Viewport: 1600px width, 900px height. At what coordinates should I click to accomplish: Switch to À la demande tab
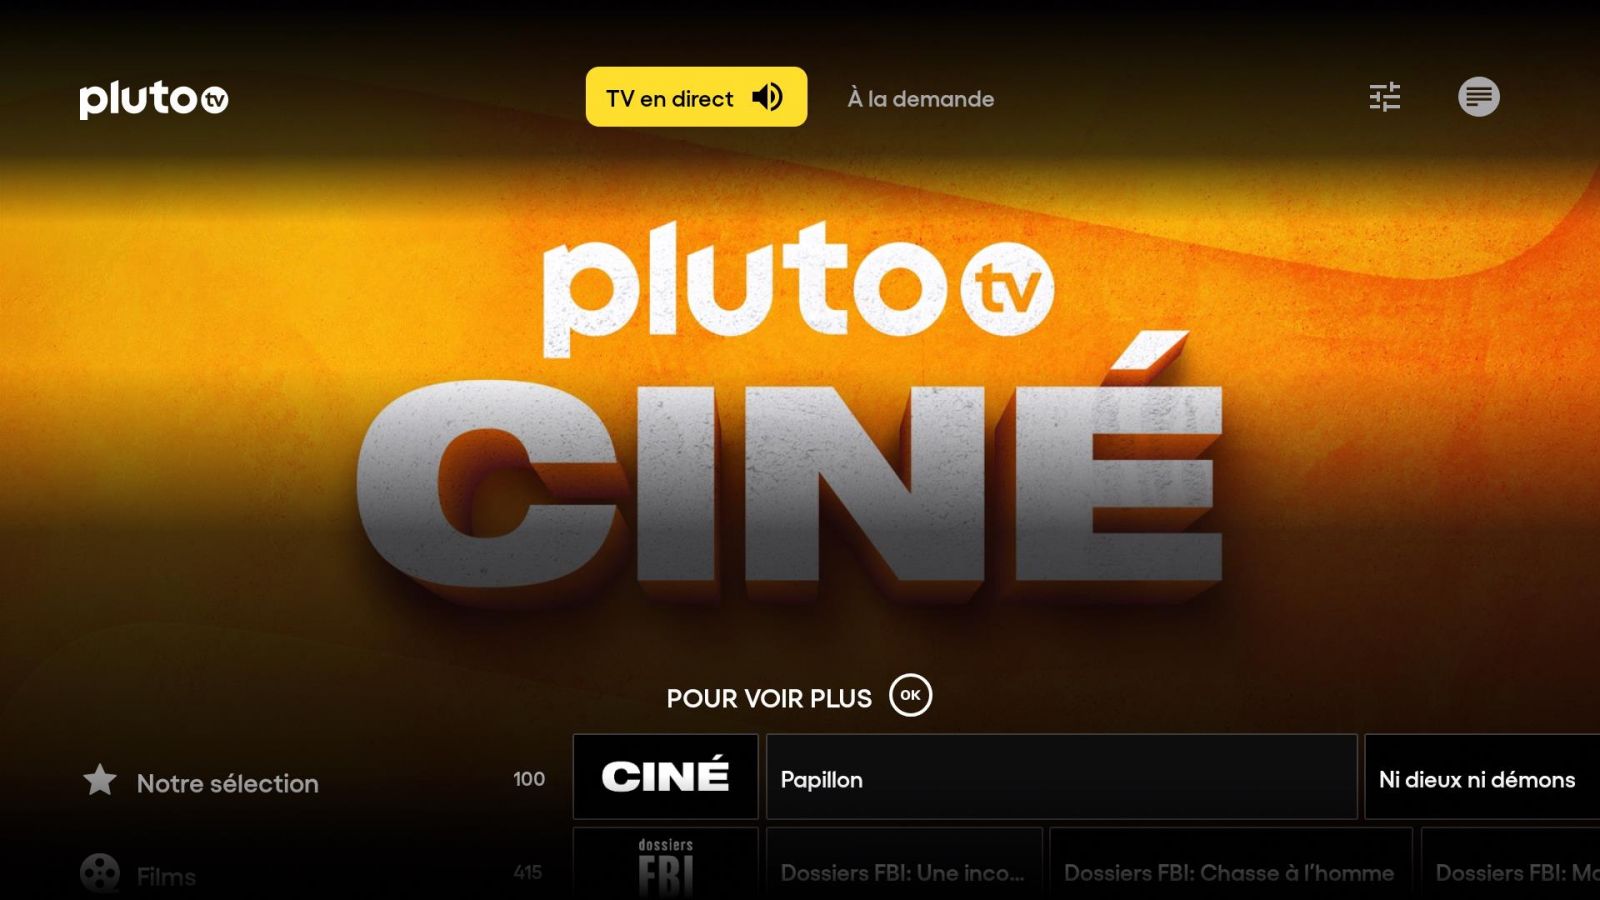[921, 99]
